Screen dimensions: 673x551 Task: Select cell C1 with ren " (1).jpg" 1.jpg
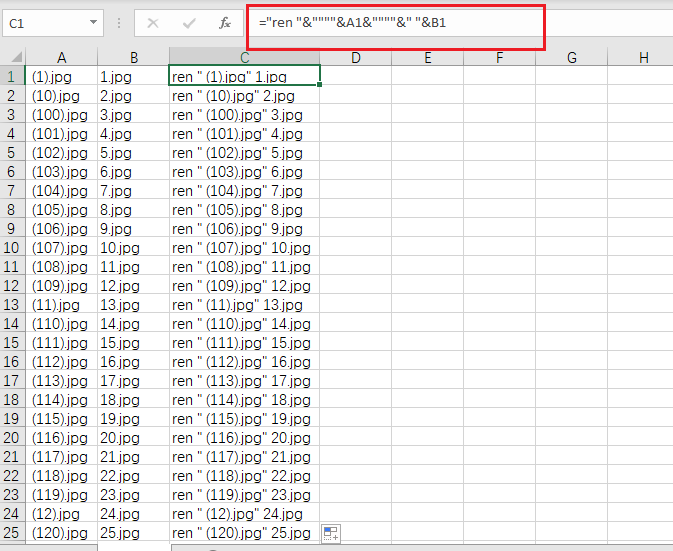tap(244, 76)
